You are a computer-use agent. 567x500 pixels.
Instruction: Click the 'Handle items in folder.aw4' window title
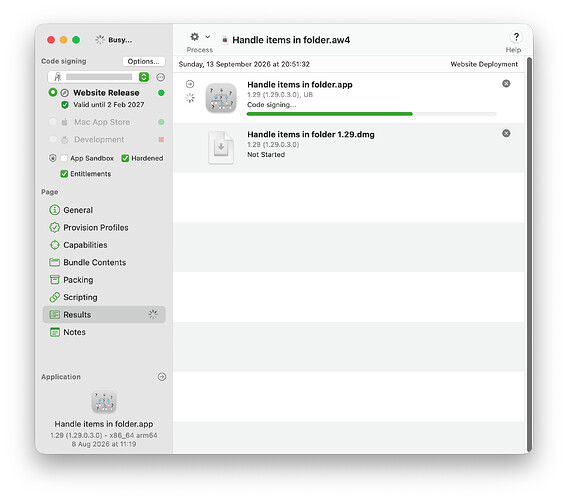click(x=291, y=40)
